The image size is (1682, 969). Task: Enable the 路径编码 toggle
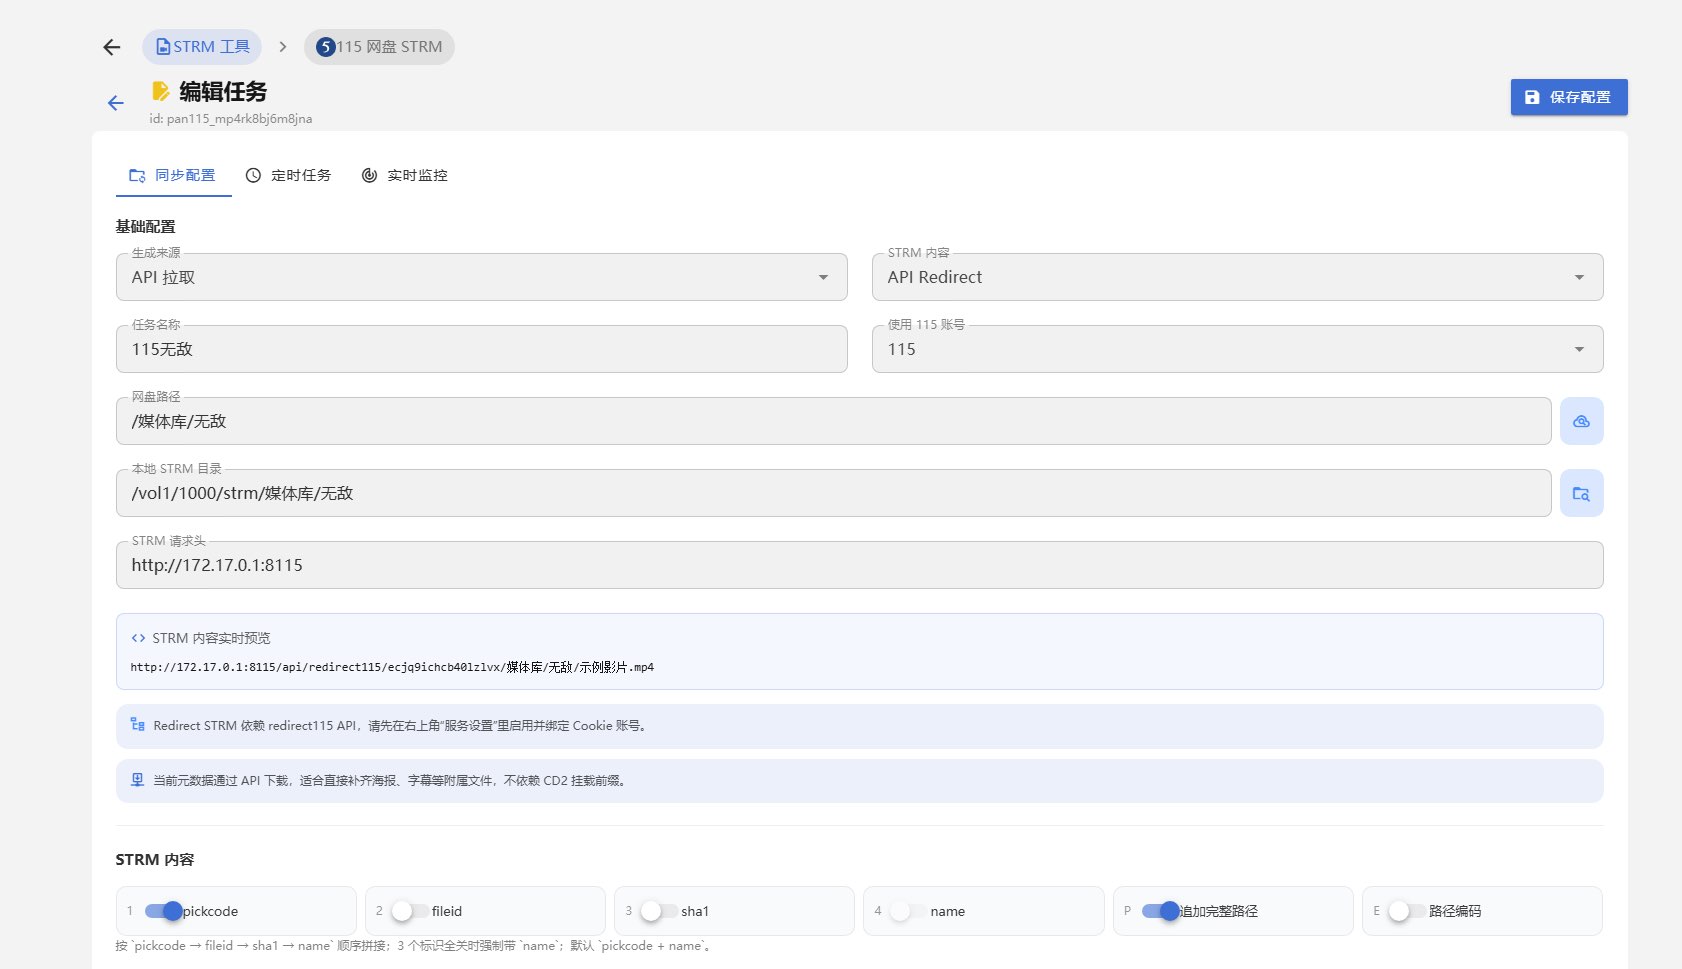click(1407, 911)
